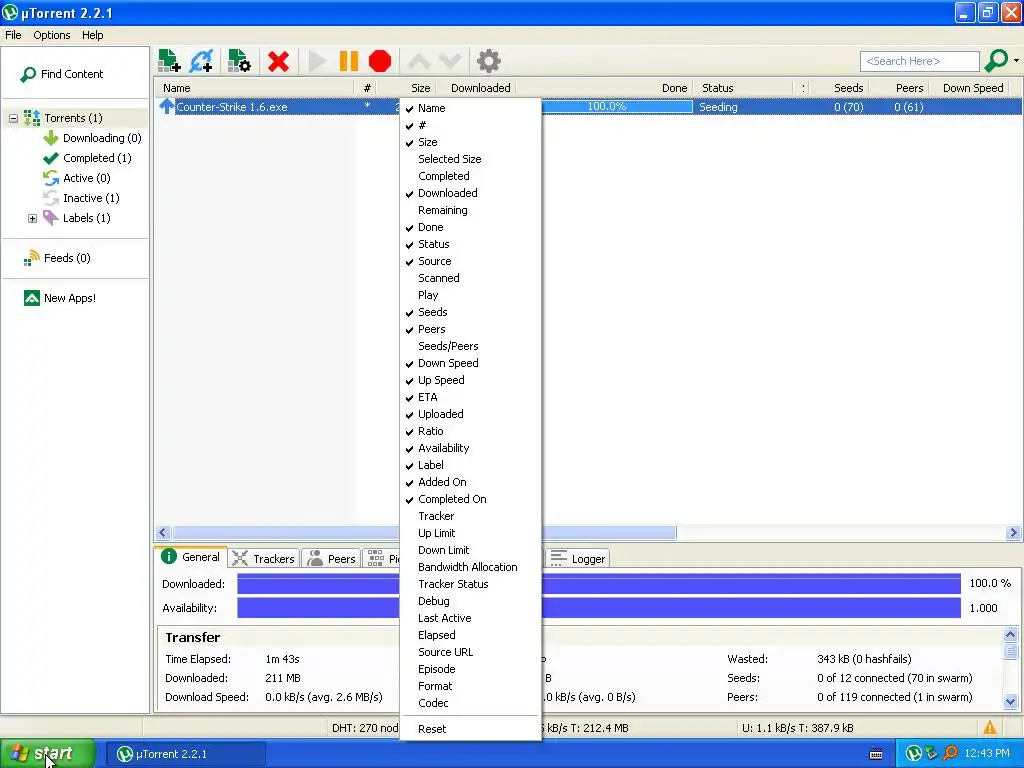Click the Move Down Queue arrow icon
Screen dimensions: 1024x768
click(451, 61)
